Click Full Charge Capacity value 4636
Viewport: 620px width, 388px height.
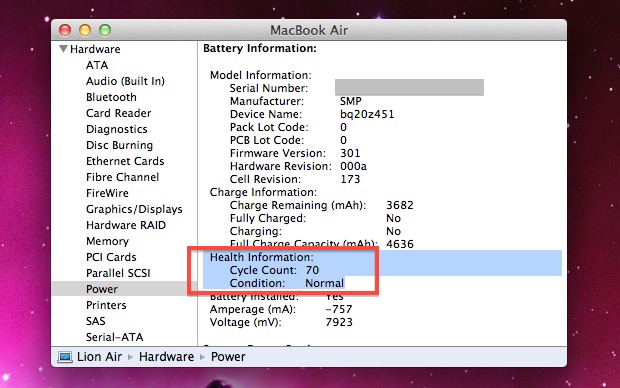(x=400, y=244)
